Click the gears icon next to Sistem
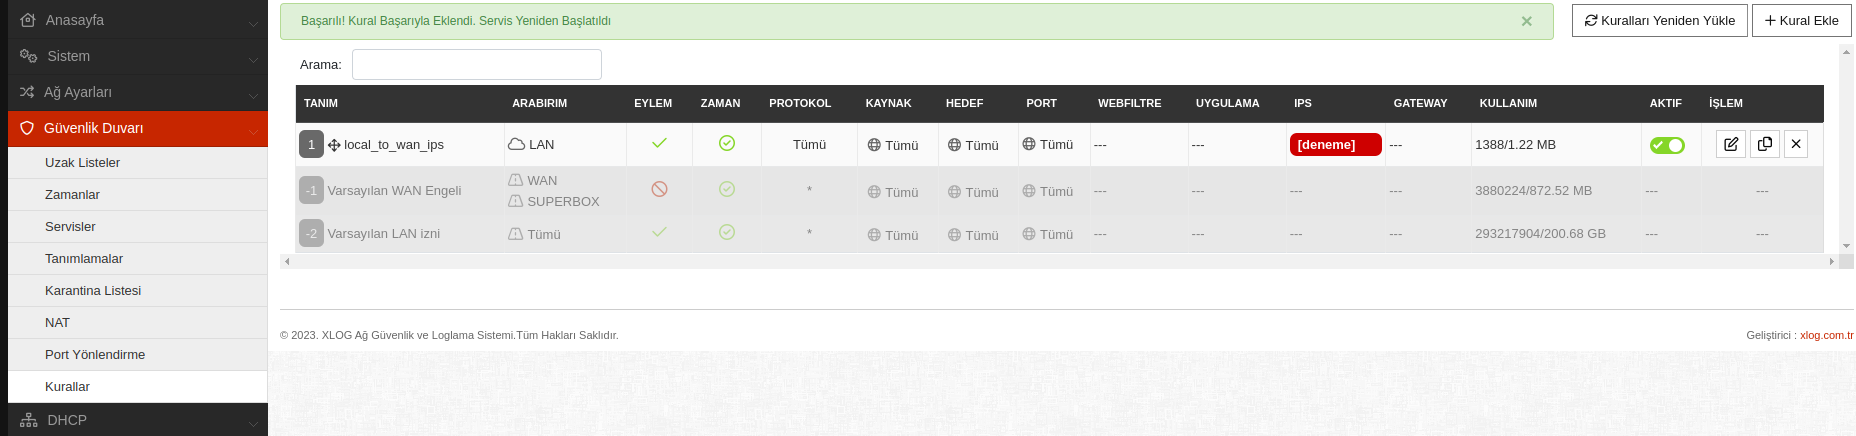 (x=28, y=56)
